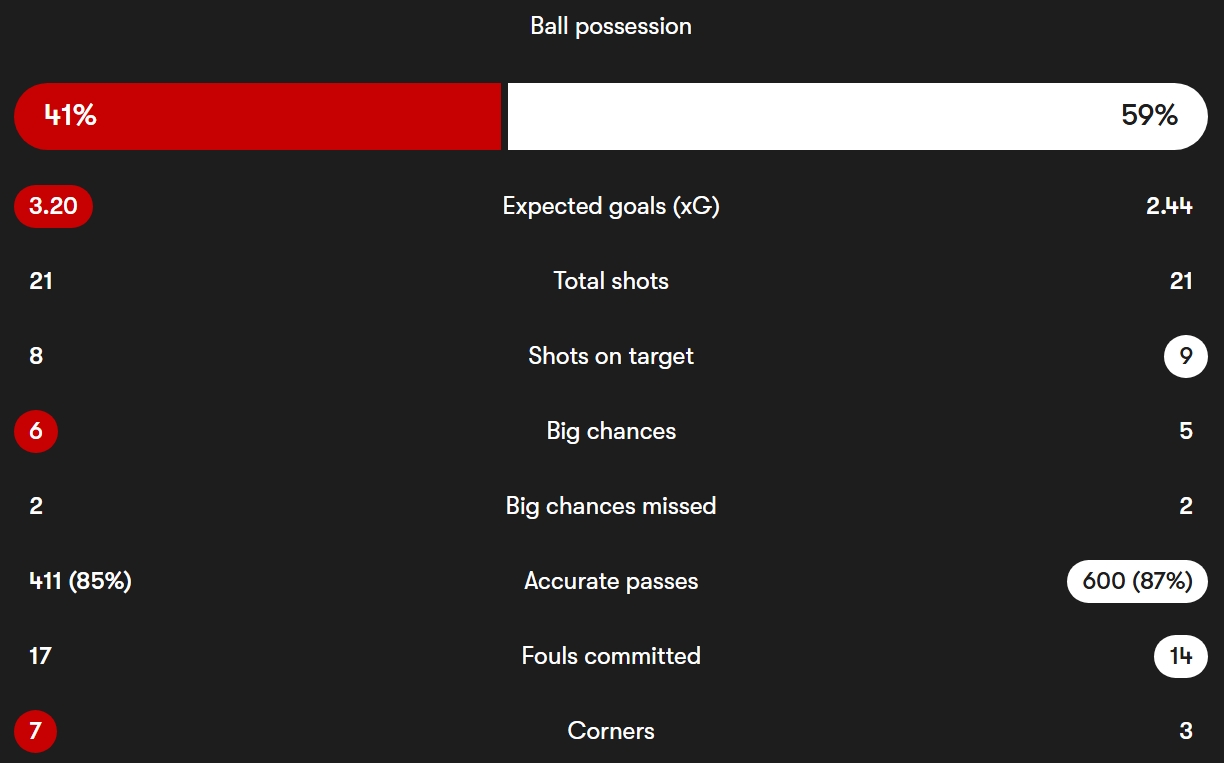Click the red 6 big chances badge
The width and height of the screenshot is (1224, 763).
[36, 431]
